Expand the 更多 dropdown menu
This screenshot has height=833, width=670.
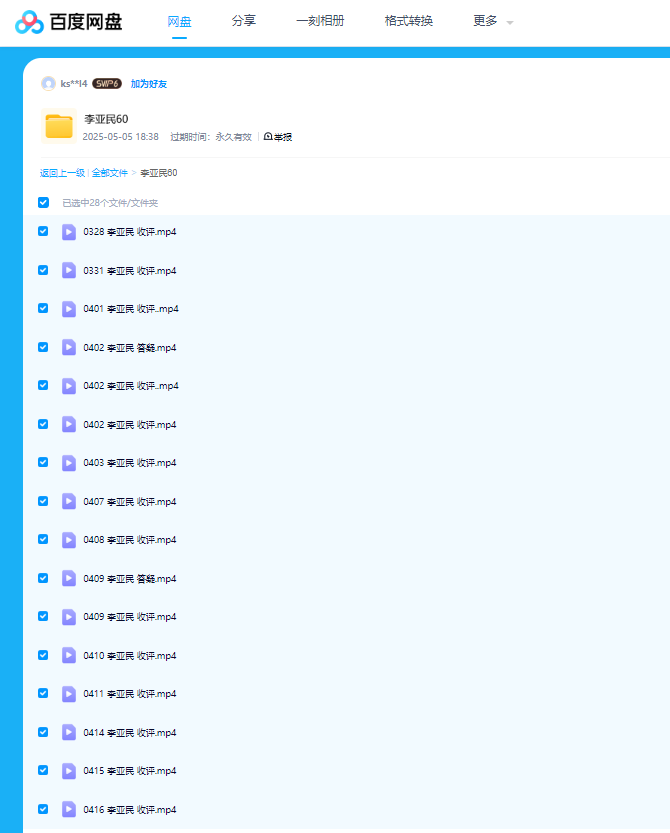coord(492,21)
